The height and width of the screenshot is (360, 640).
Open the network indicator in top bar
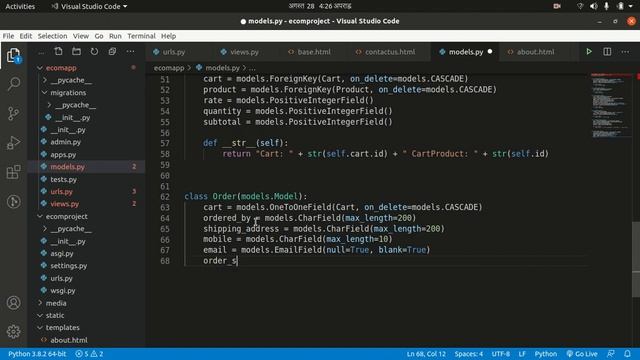580,6
